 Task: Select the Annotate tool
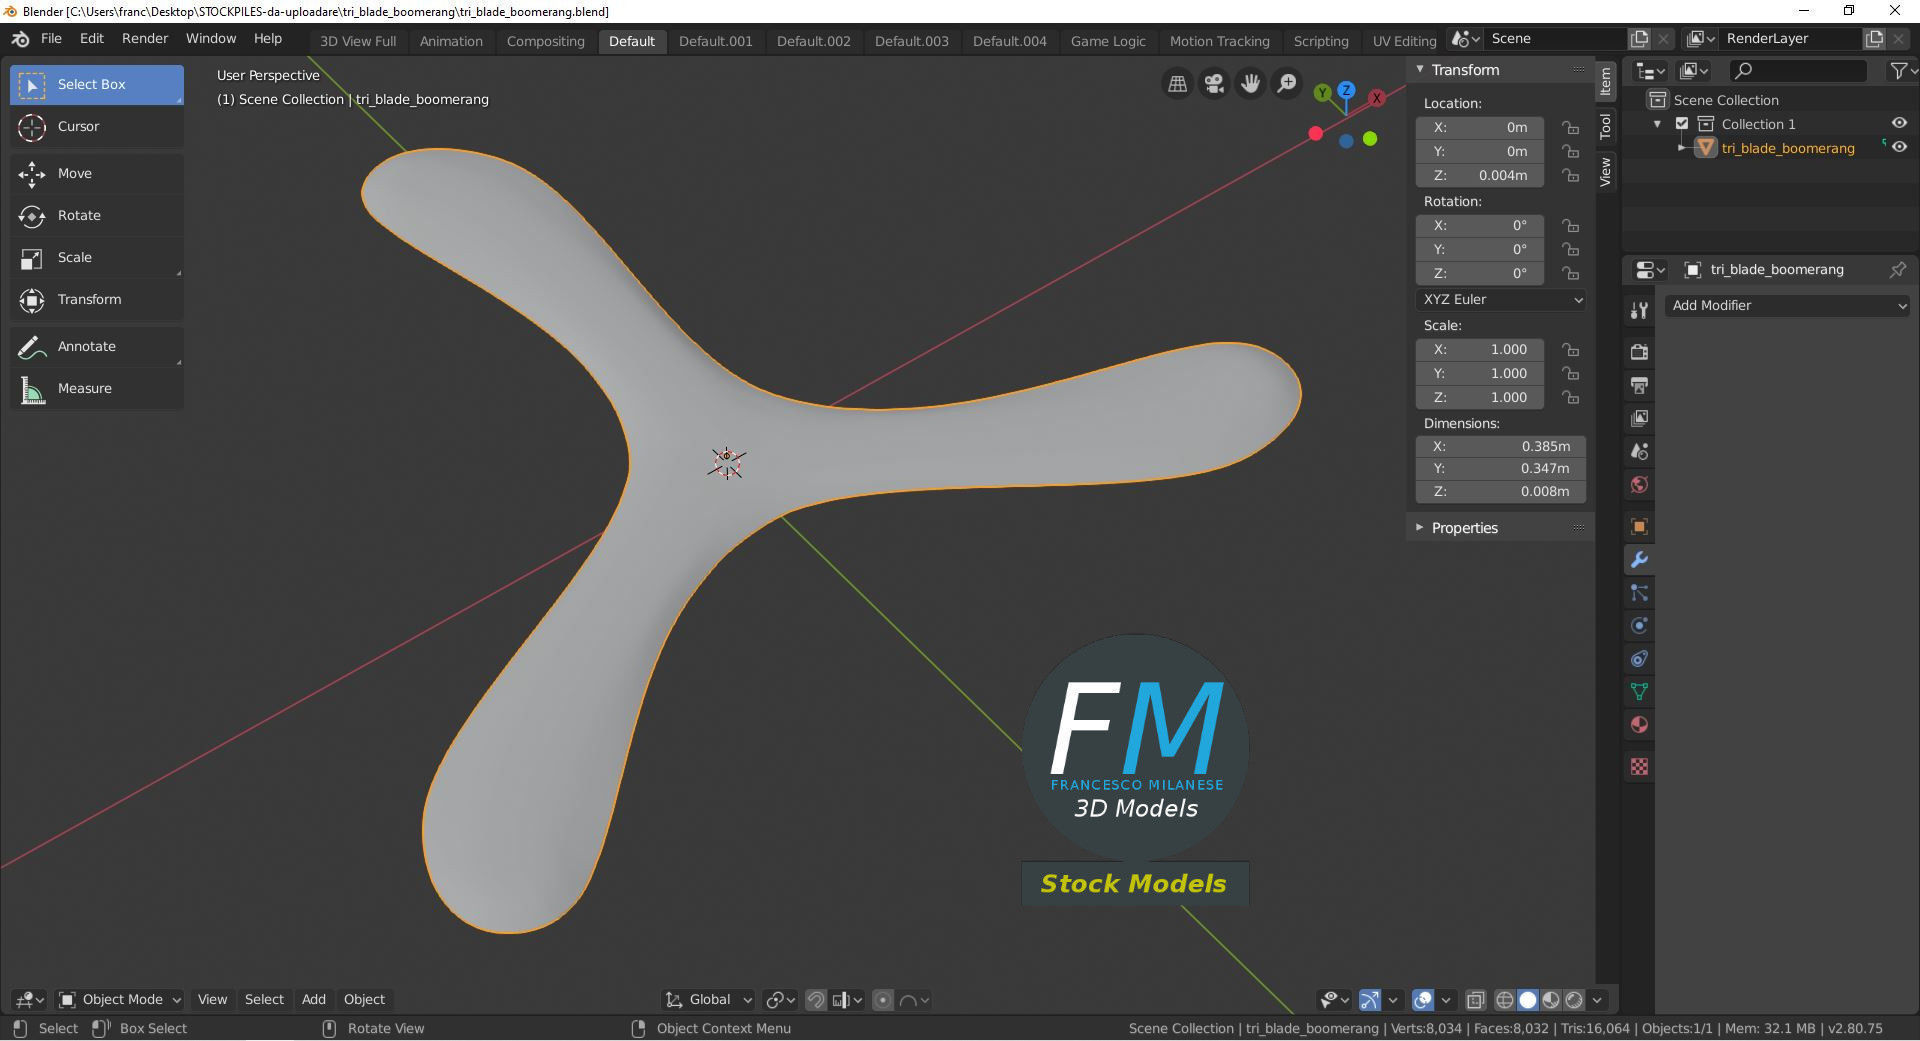97,347
